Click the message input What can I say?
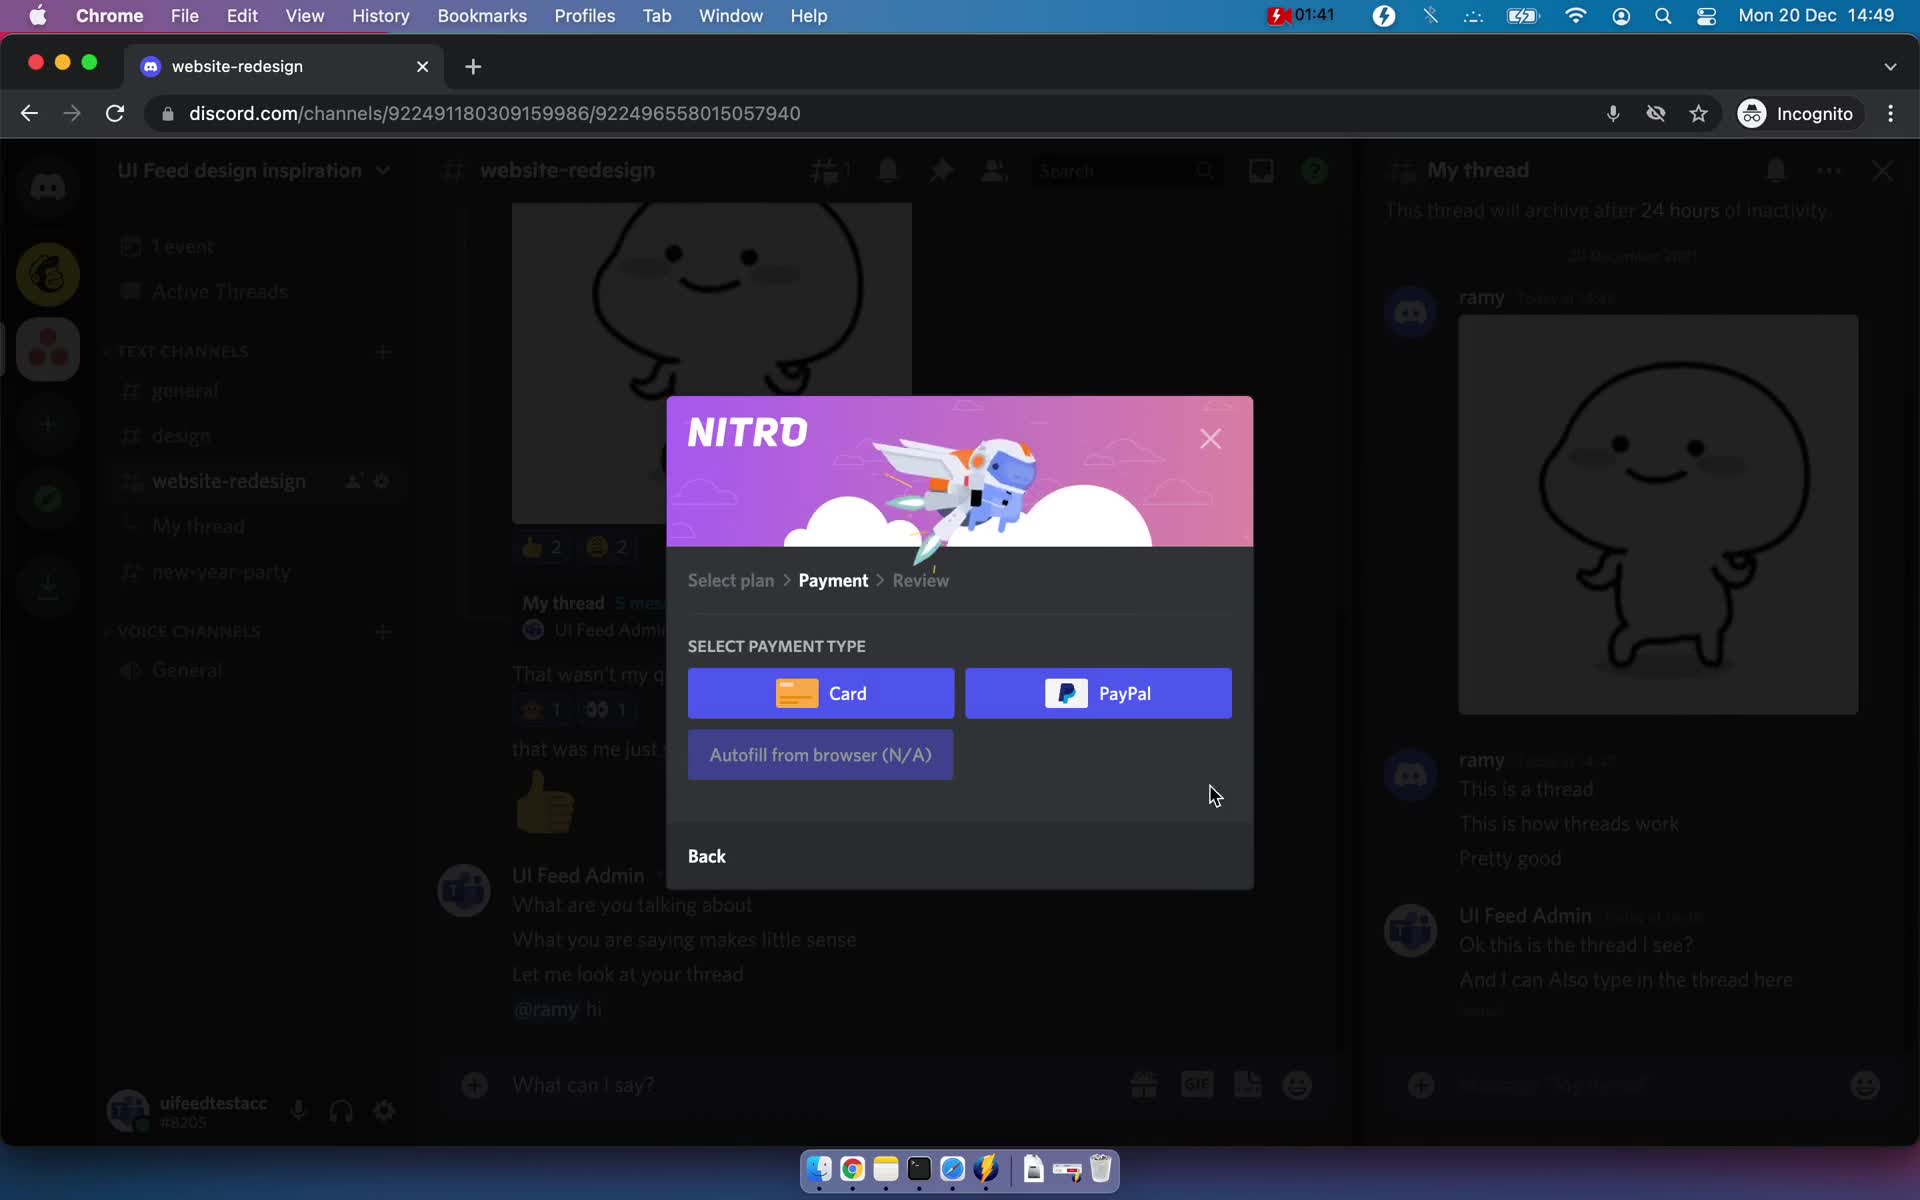The height and width of the screenshot is (1200, 1920). (810, 1085)
